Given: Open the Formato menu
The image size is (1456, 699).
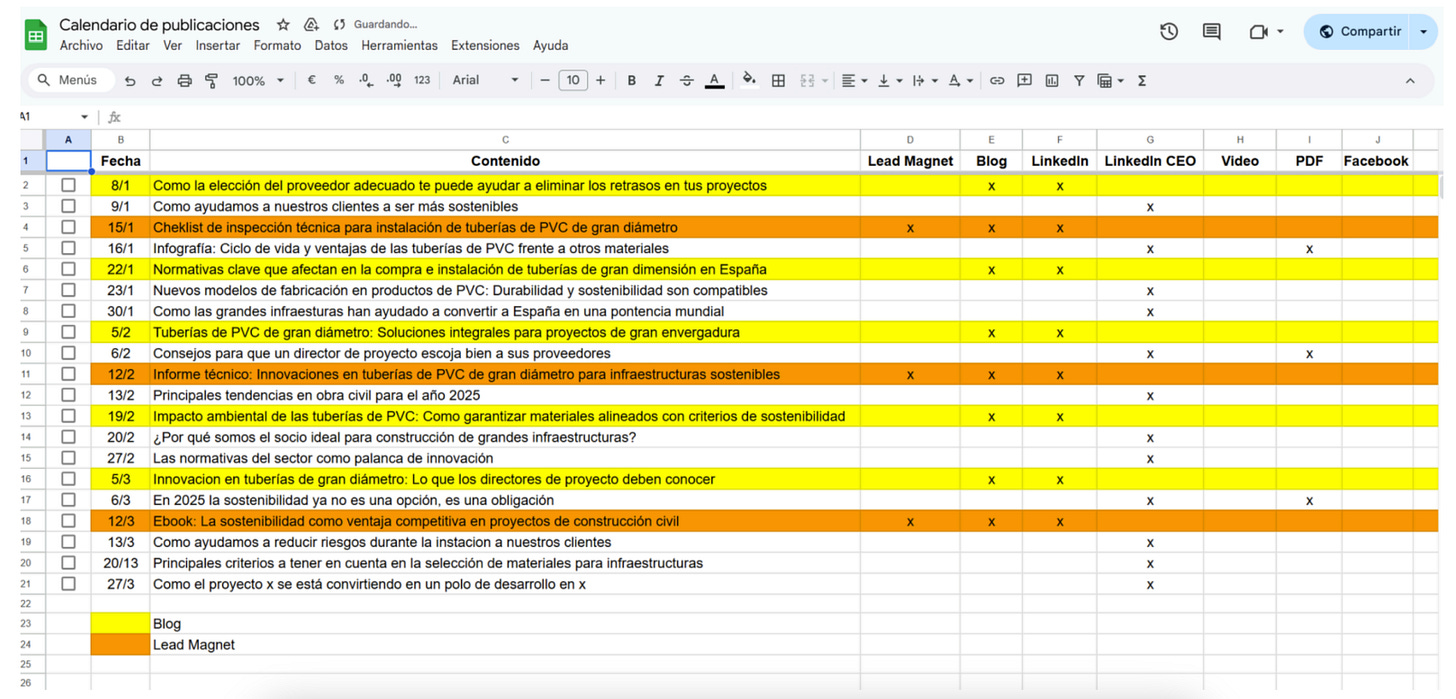Looking at the screenshot, I should [277, 46].
